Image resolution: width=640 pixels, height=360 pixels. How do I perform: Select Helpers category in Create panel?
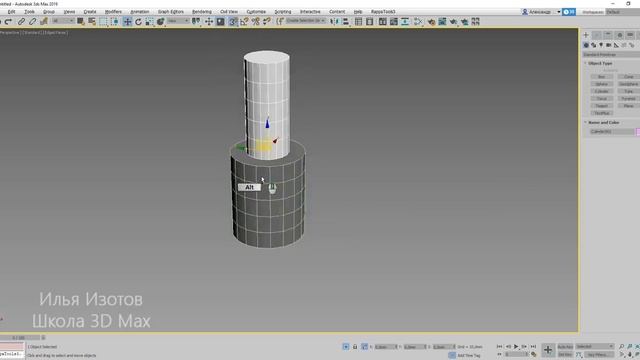click(x=616, y=45)
